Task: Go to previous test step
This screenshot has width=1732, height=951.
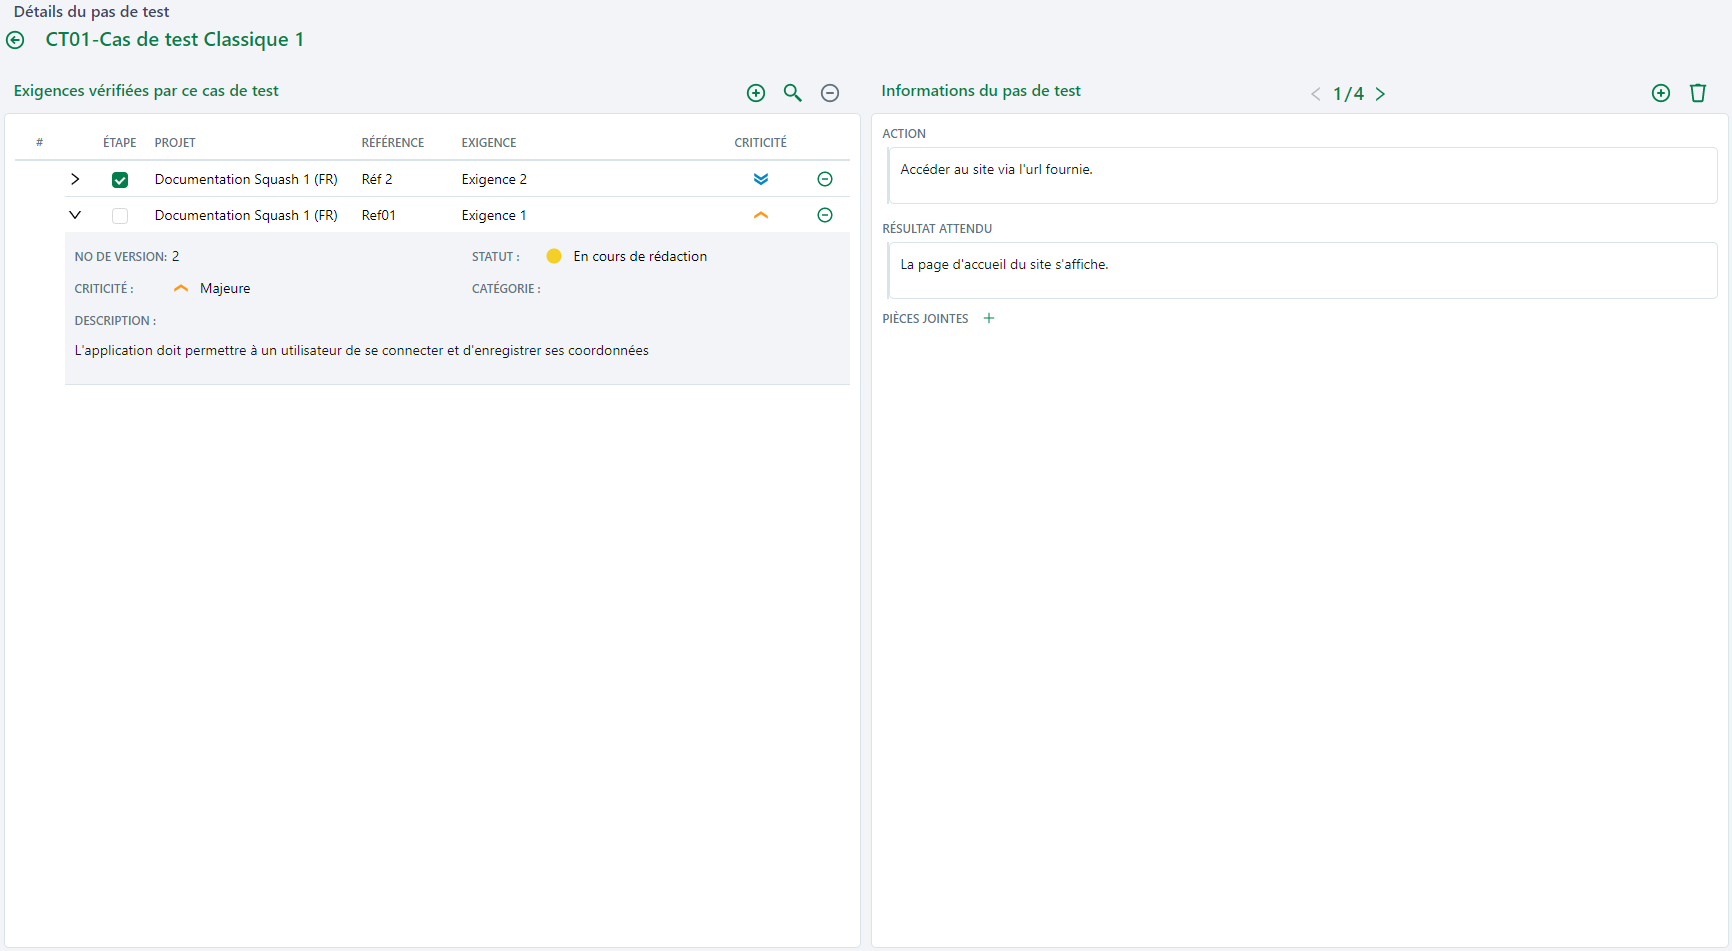Action: [1315, 94]
